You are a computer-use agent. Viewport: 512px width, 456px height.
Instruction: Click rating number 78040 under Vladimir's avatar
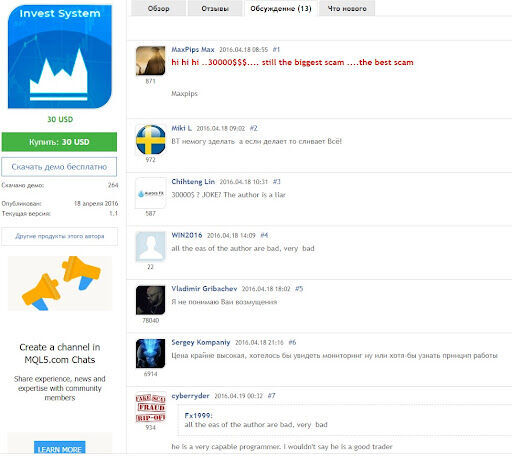click(x=150, y=321)
